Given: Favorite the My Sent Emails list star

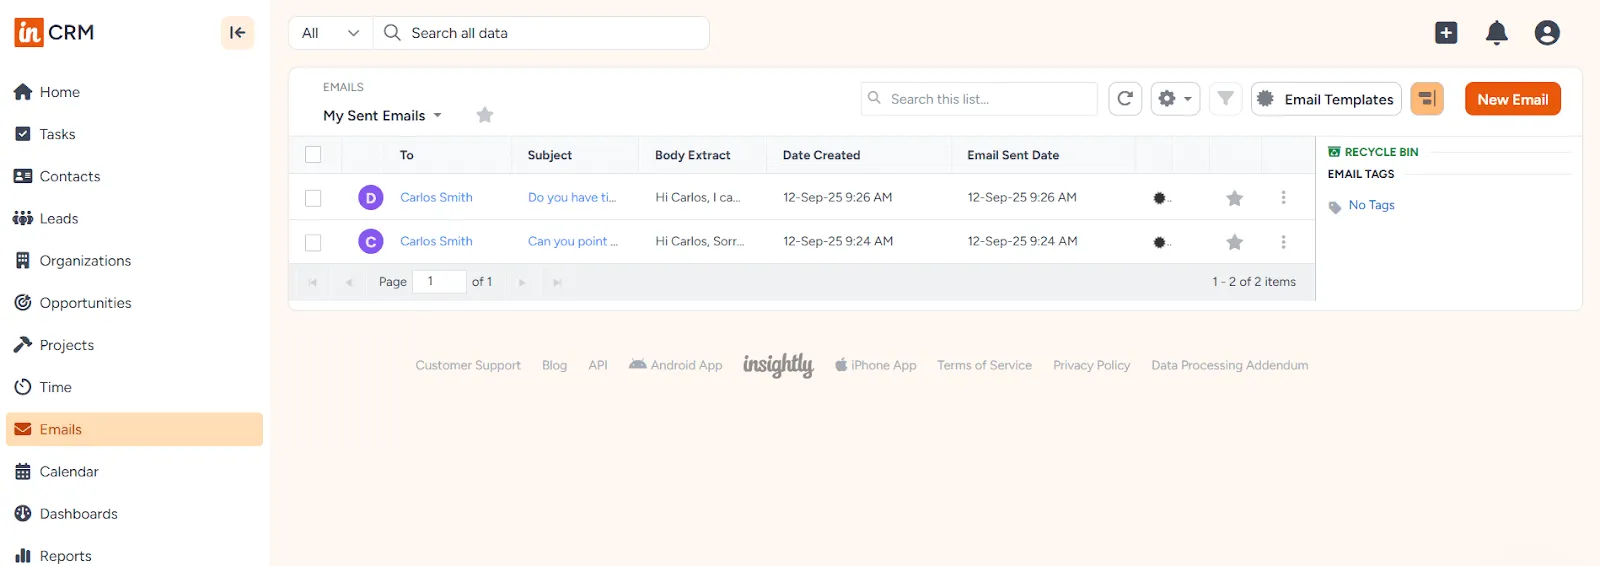Looking at the screenshot, I should coord(485,115).
